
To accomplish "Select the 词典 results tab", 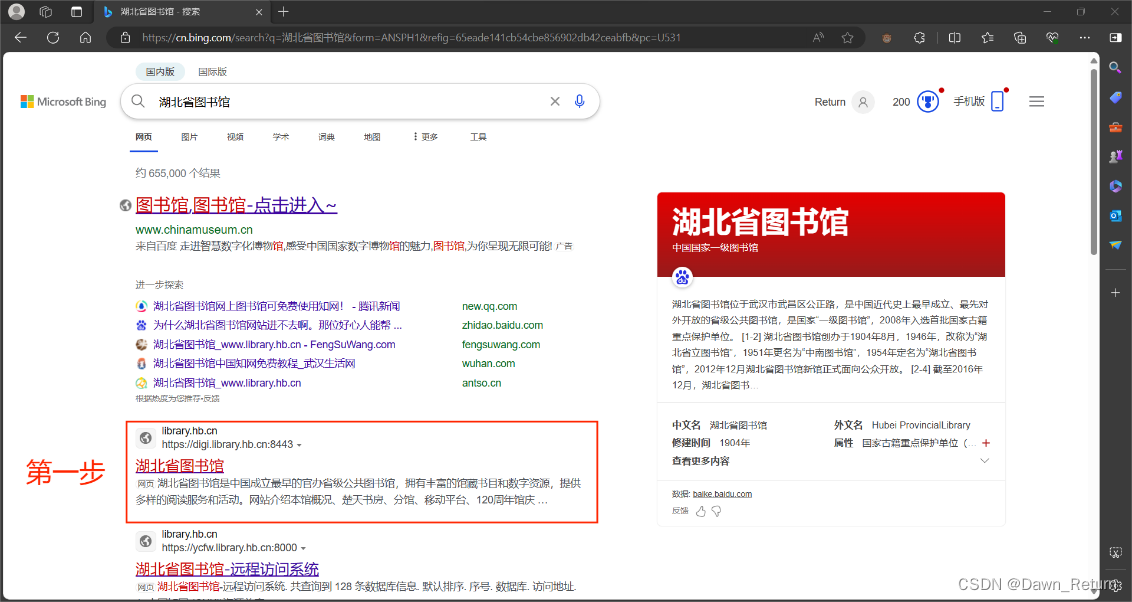I will [326, 136].
